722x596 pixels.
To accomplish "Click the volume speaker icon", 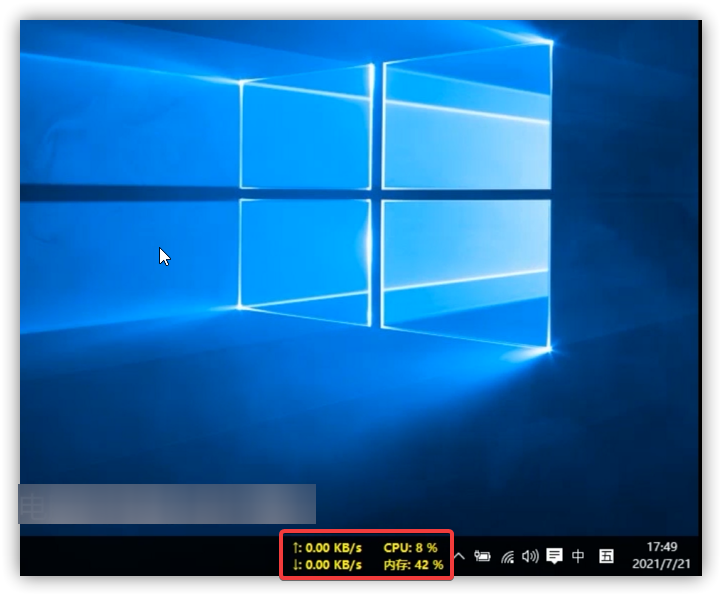I will coord(530,556).
